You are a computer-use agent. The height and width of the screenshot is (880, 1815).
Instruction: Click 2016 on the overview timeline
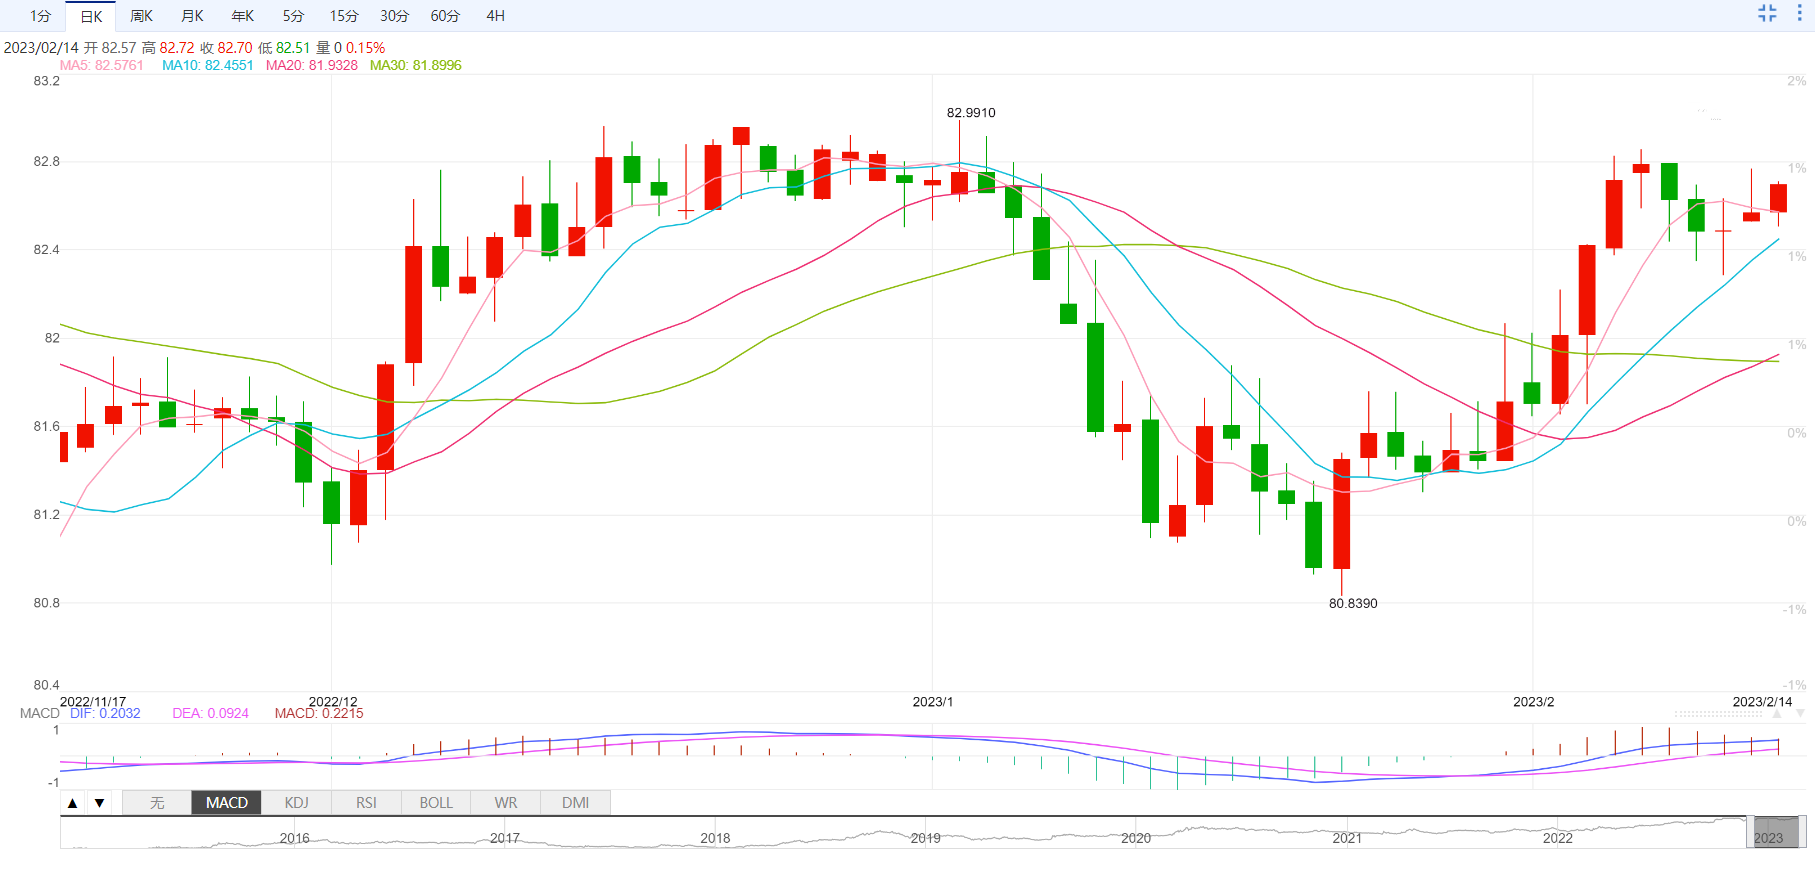[295, 838]
